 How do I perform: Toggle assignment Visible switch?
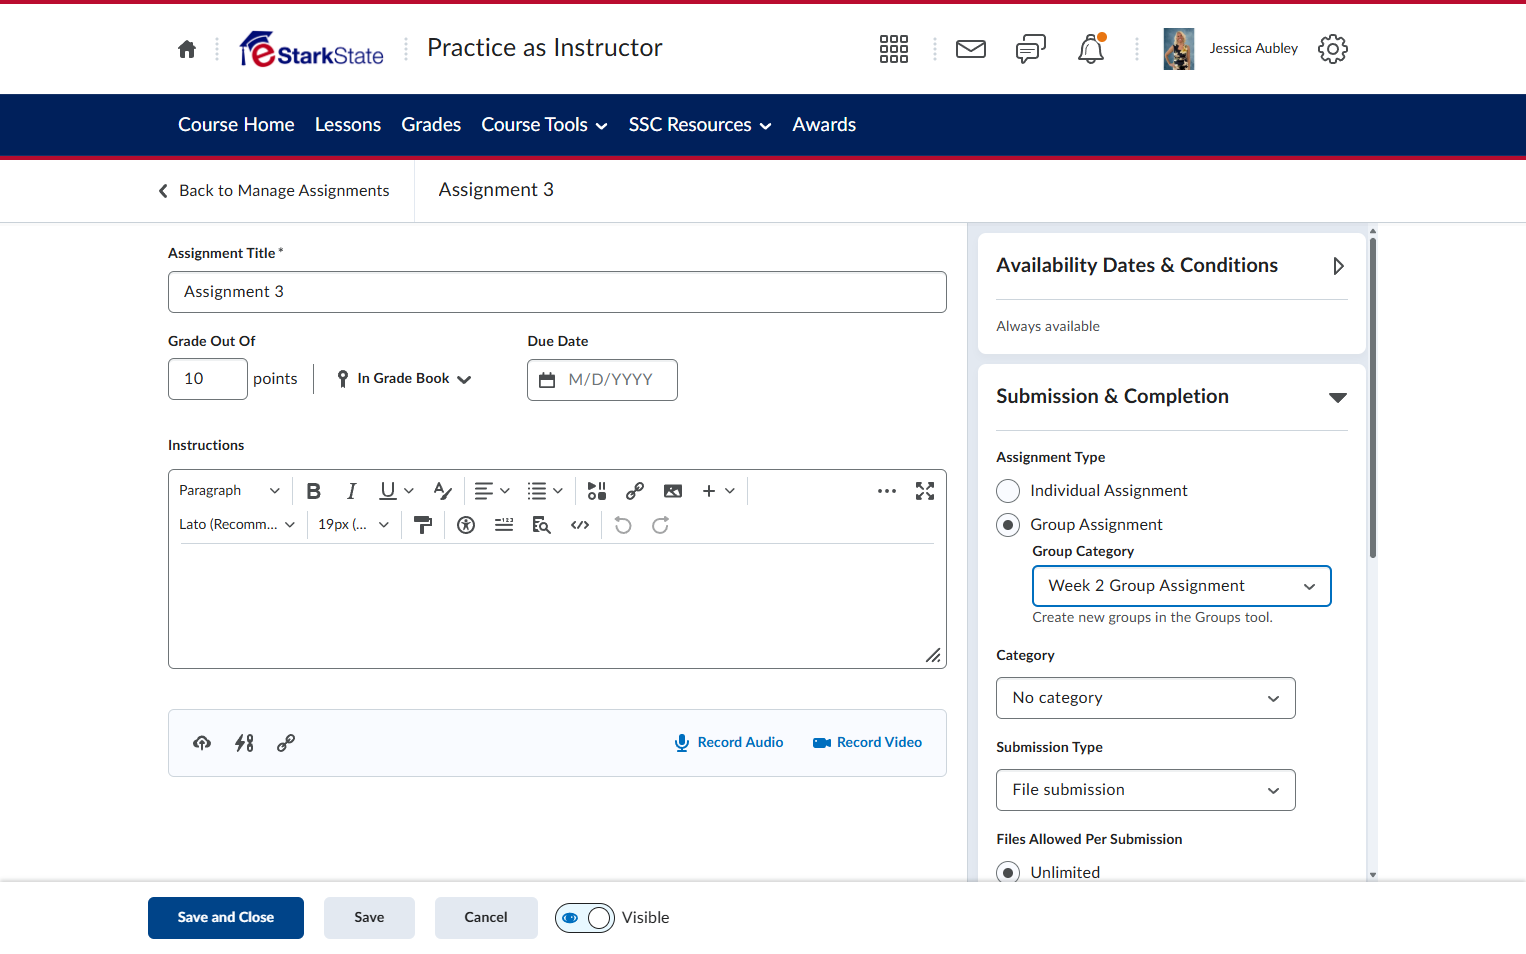(585, 918)
